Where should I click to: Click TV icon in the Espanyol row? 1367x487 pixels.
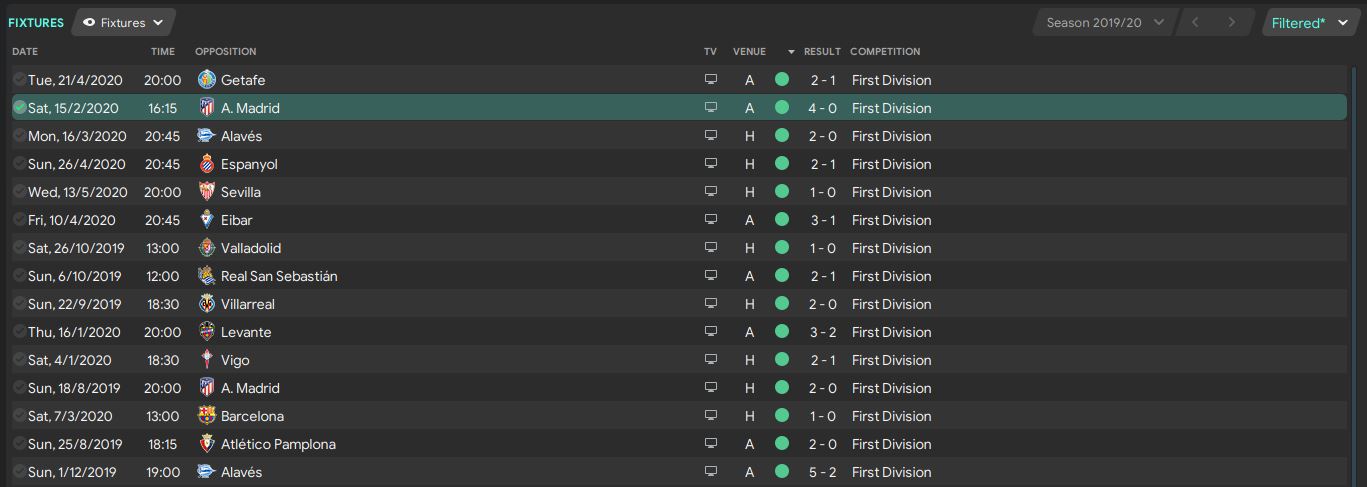click(711, 164)
